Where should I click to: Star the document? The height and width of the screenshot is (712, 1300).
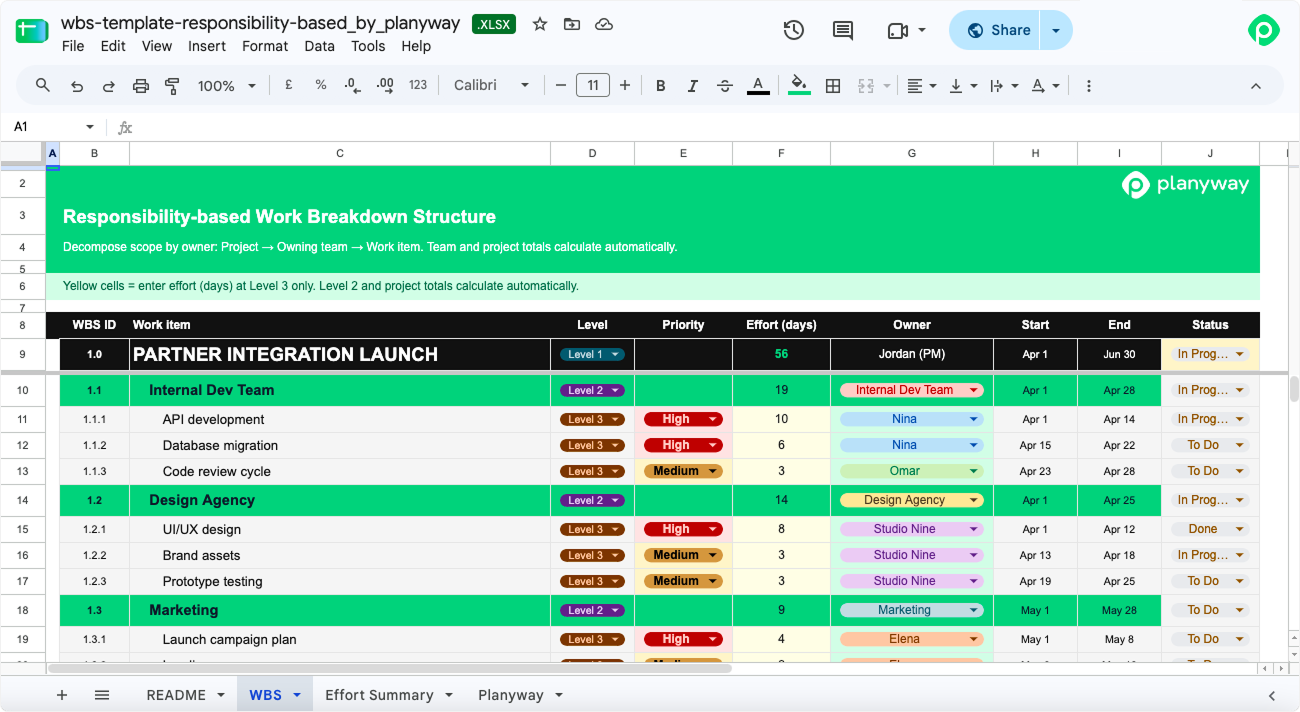pos(540,24)
